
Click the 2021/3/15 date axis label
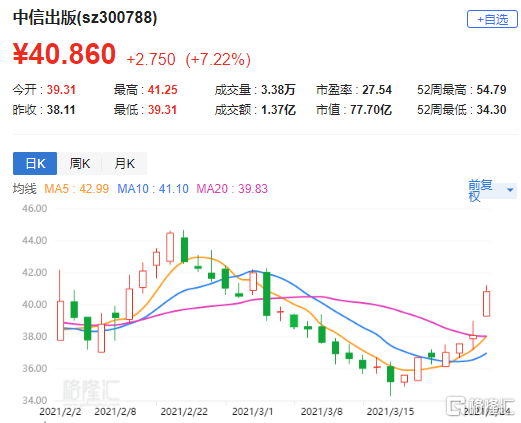pyautogui.click(x=390, y=412)
